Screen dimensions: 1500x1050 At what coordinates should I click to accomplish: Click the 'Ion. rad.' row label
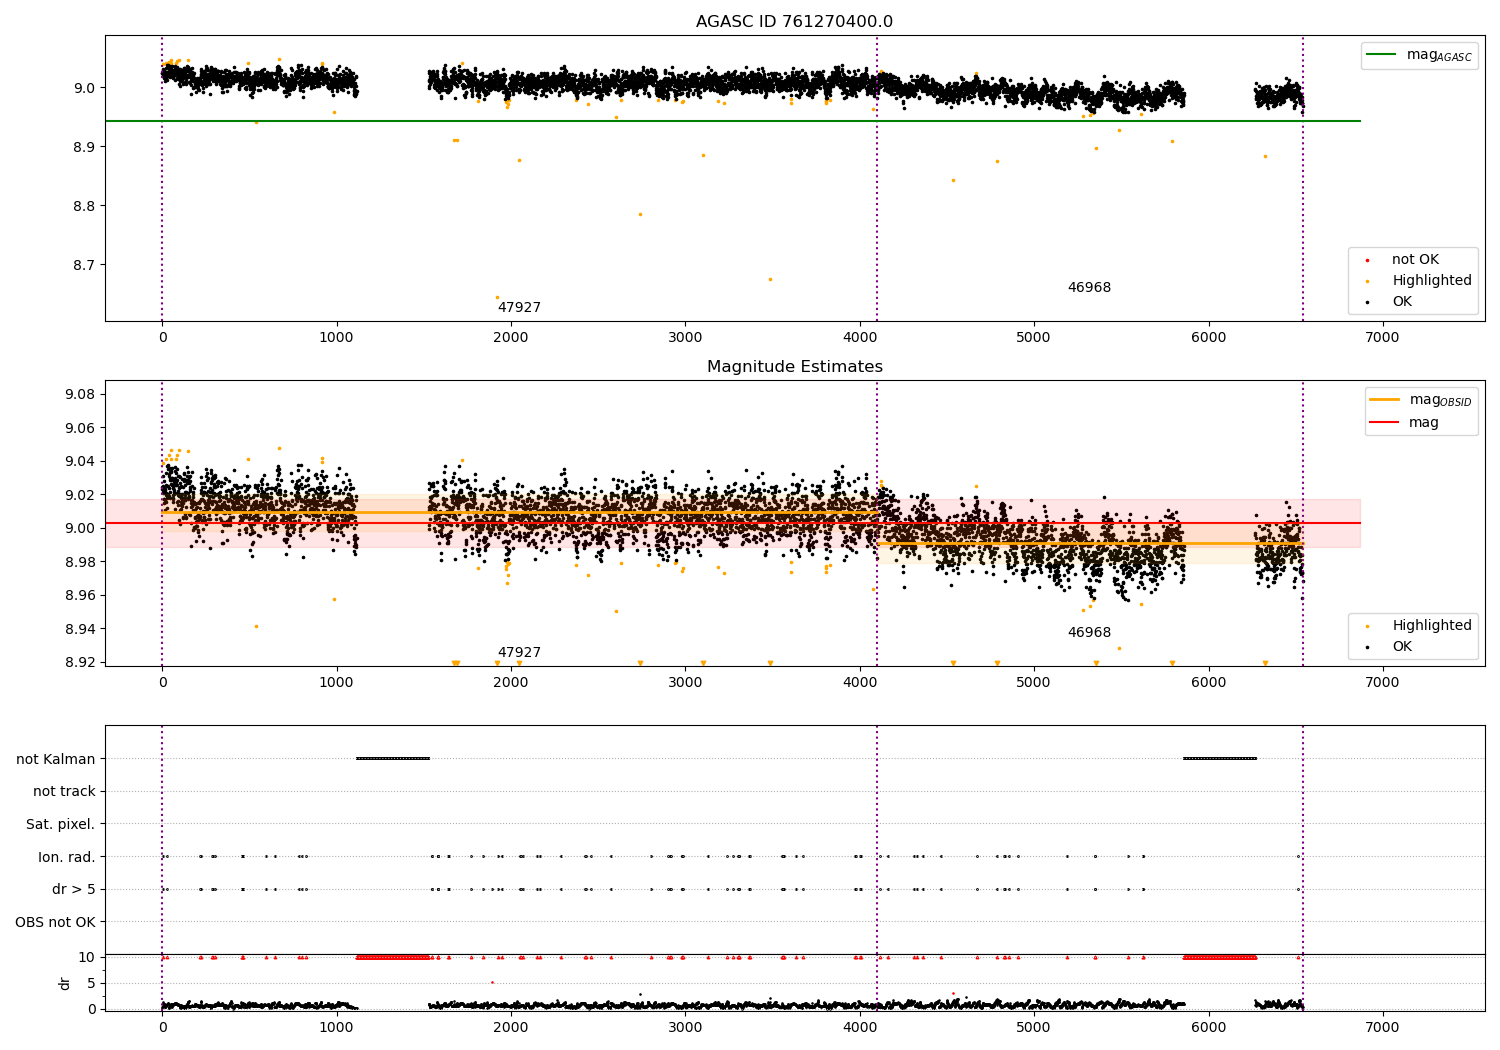pos(67,857)
